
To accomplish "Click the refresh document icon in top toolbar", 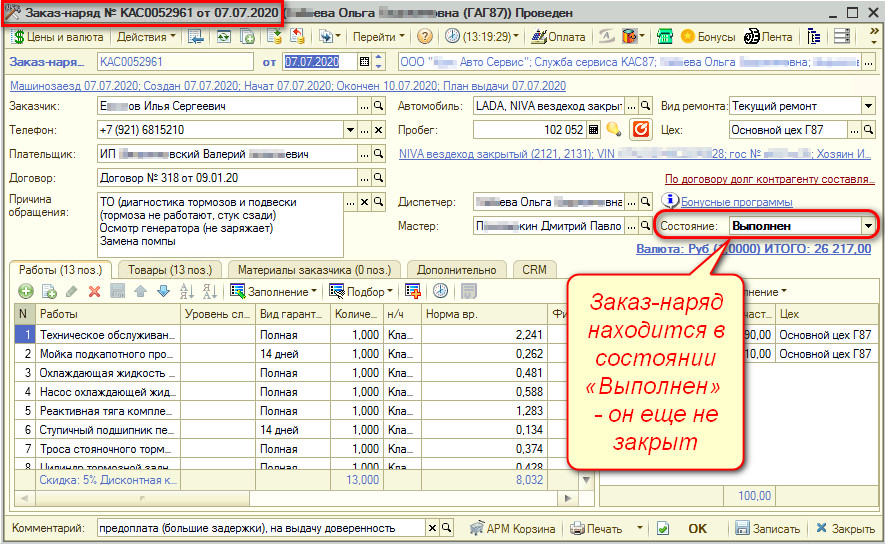I will pos(224,37).
